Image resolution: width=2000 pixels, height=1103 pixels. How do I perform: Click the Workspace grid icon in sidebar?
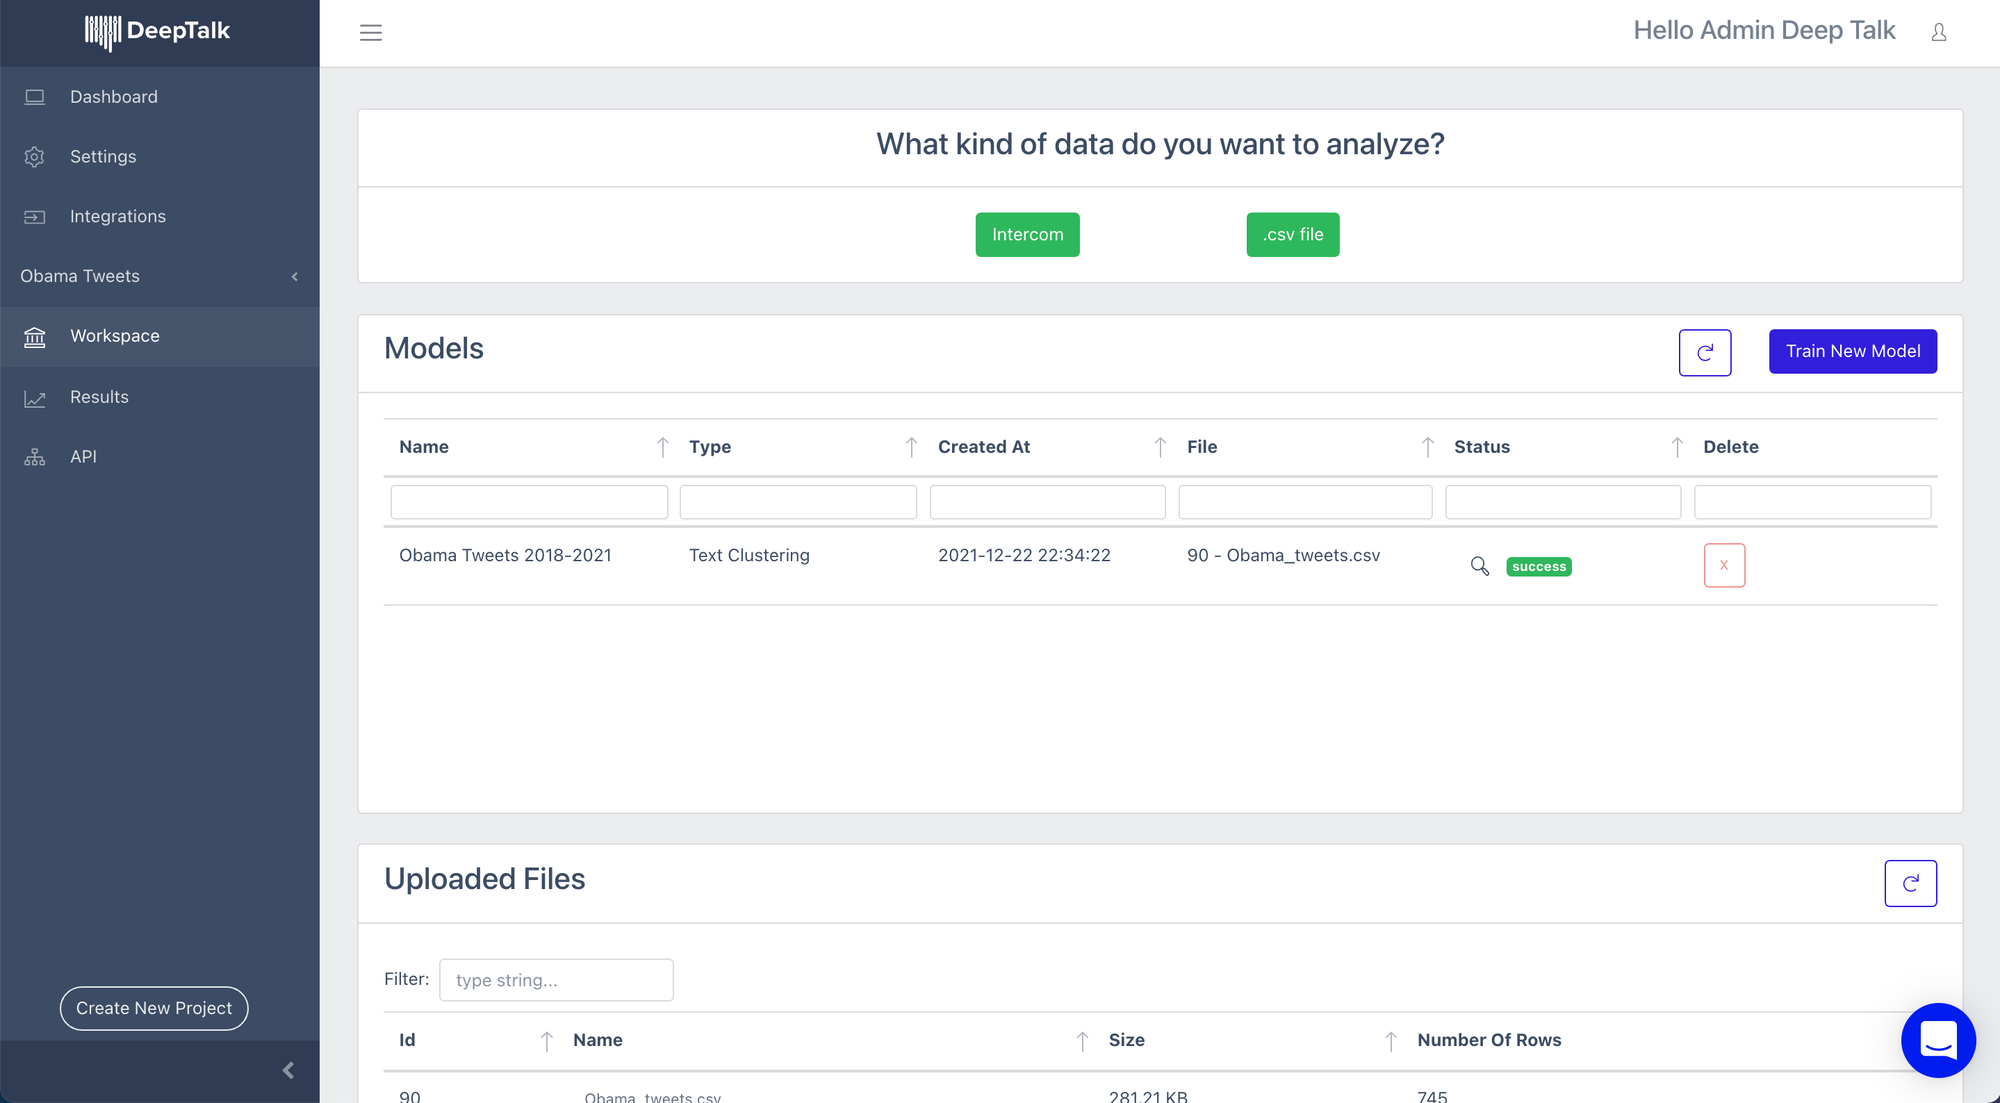[x=35, y=336]
